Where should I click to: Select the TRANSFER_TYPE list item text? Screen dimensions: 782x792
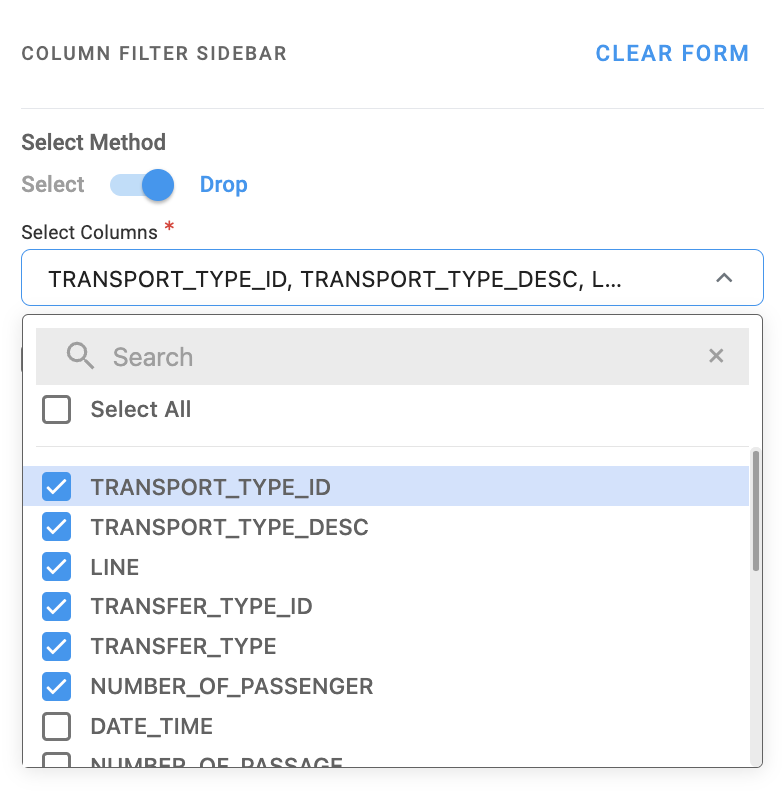click(x=183, y=646)
